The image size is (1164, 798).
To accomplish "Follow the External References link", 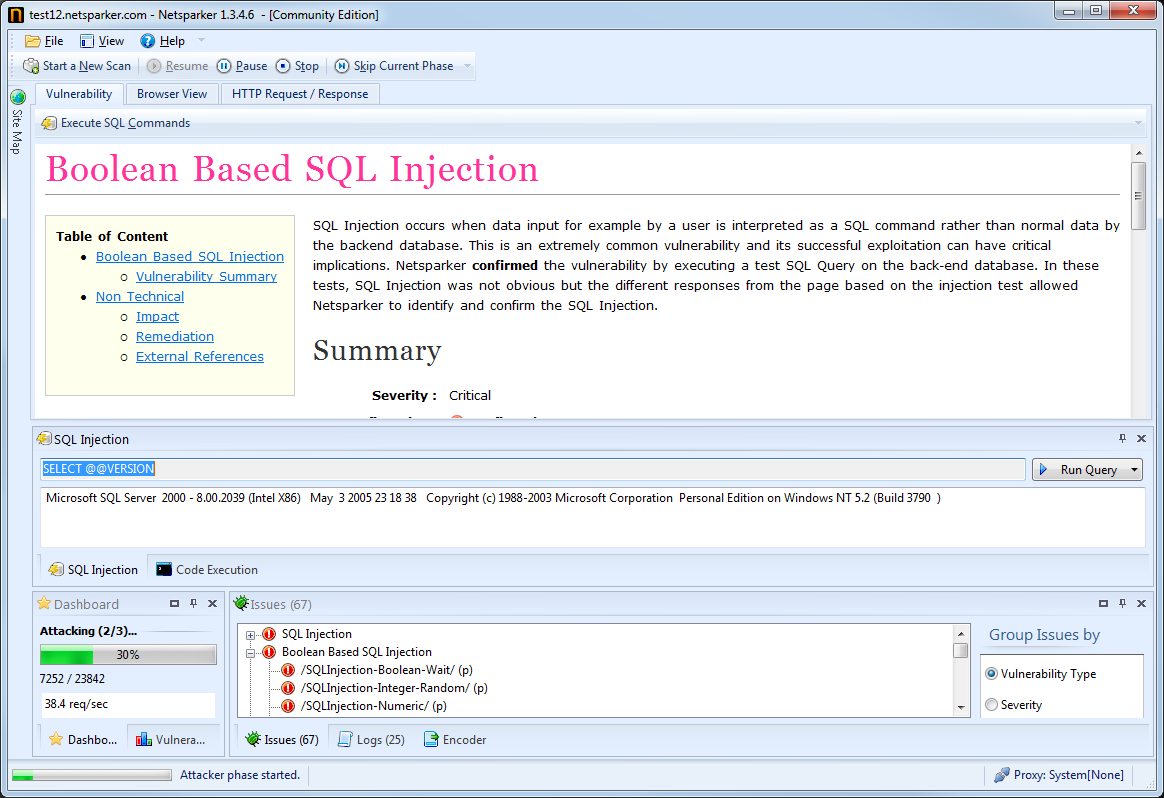I will 200,356.
